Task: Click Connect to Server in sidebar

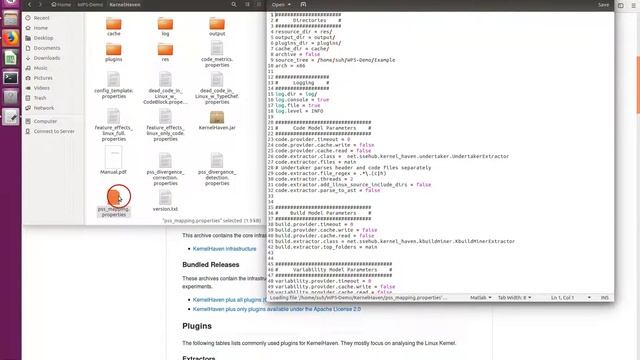Action: click(54, 131)
